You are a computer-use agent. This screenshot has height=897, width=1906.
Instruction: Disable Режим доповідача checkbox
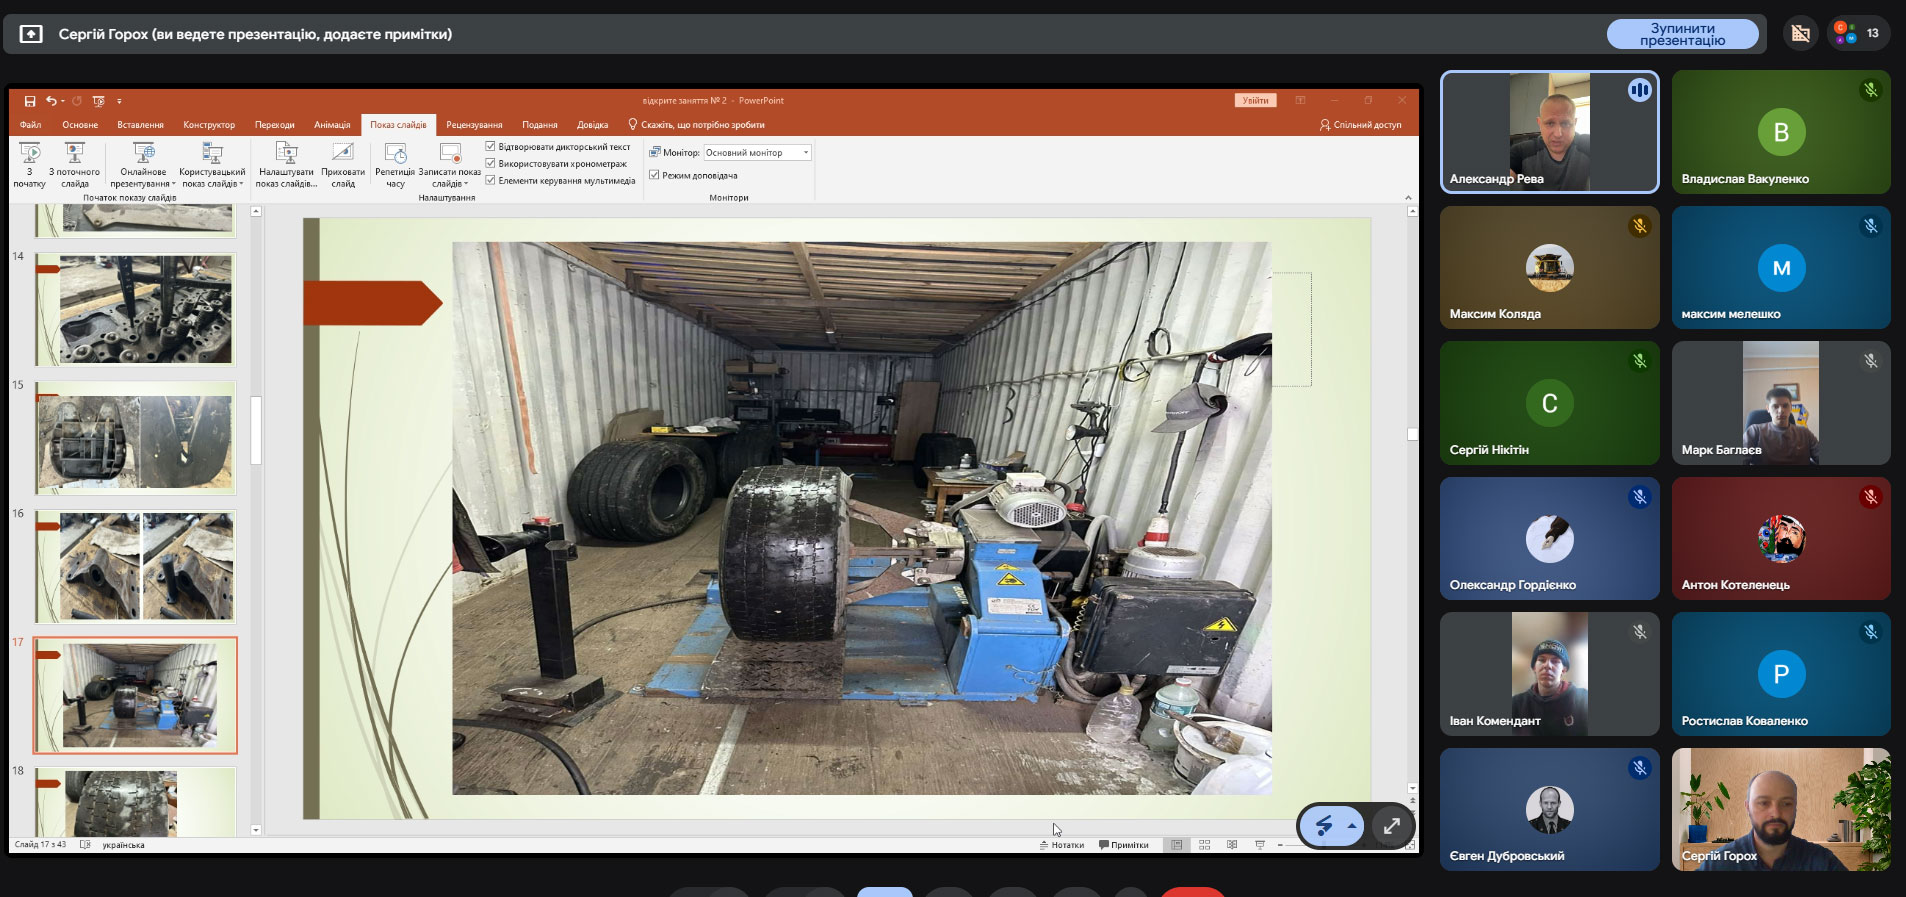[x=654, y=175]
